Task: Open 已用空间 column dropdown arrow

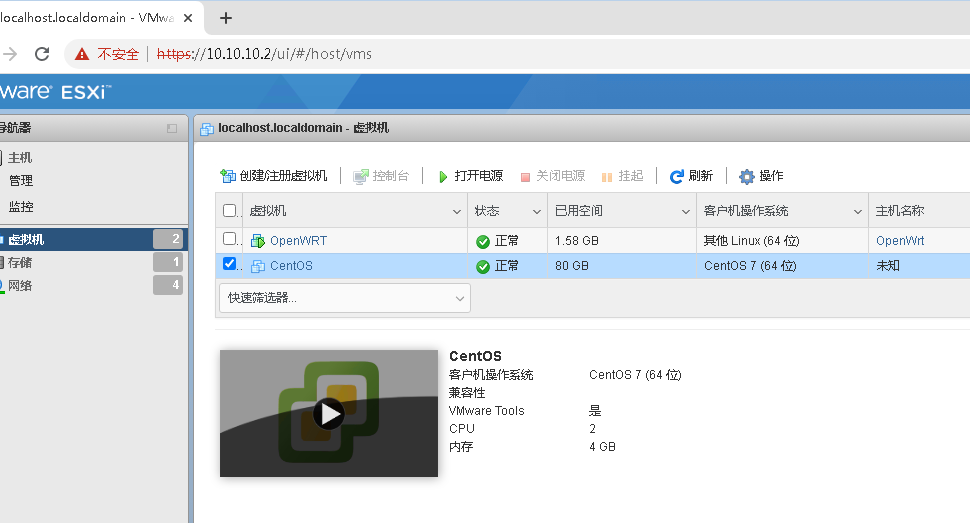Action: point(685,212)
